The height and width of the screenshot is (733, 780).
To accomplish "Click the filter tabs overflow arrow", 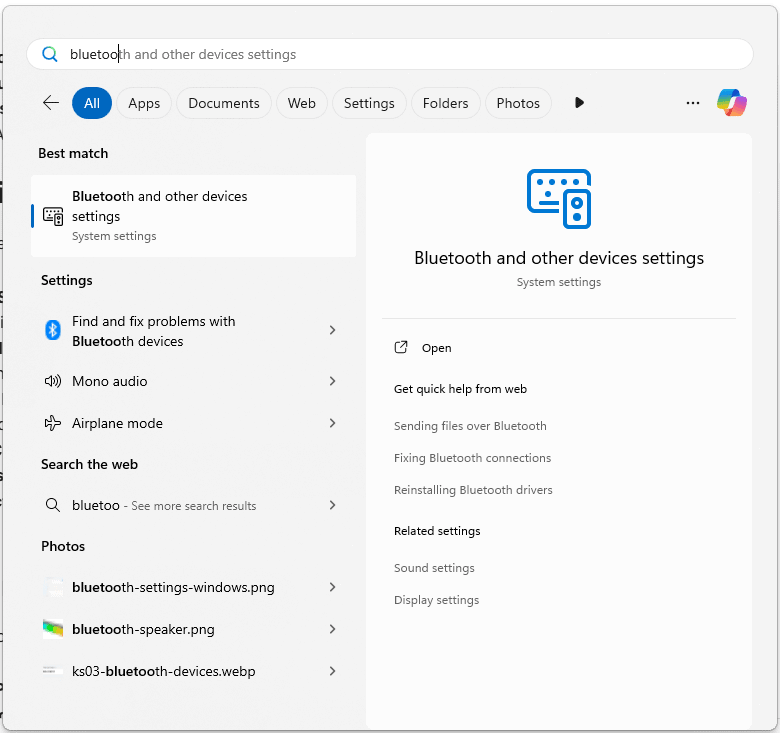I will coord(579,103).
